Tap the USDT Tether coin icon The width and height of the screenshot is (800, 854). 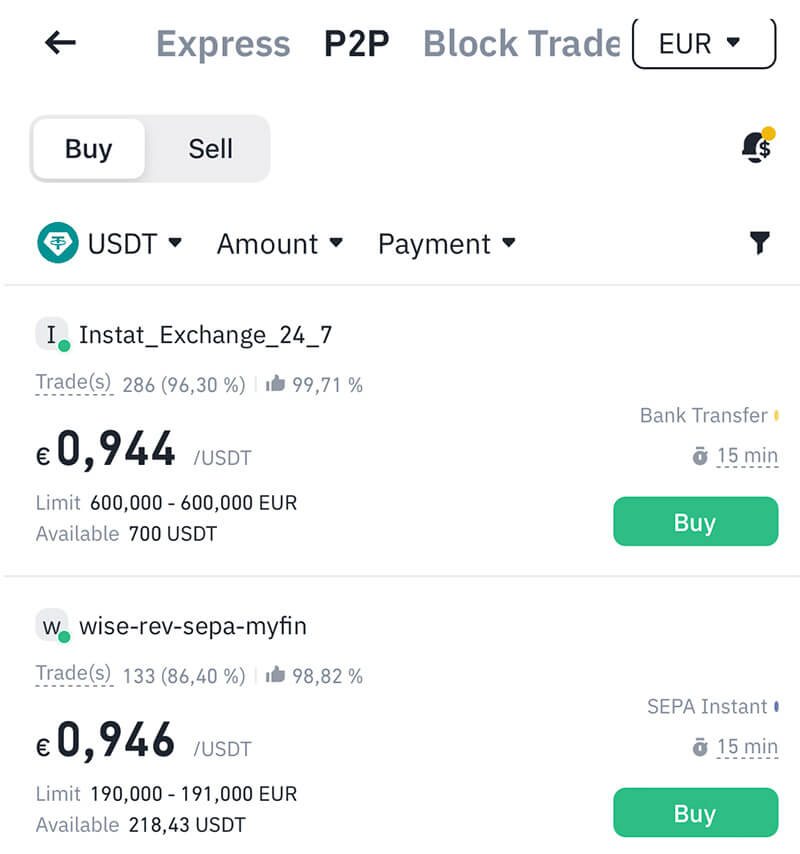[58, 243]
